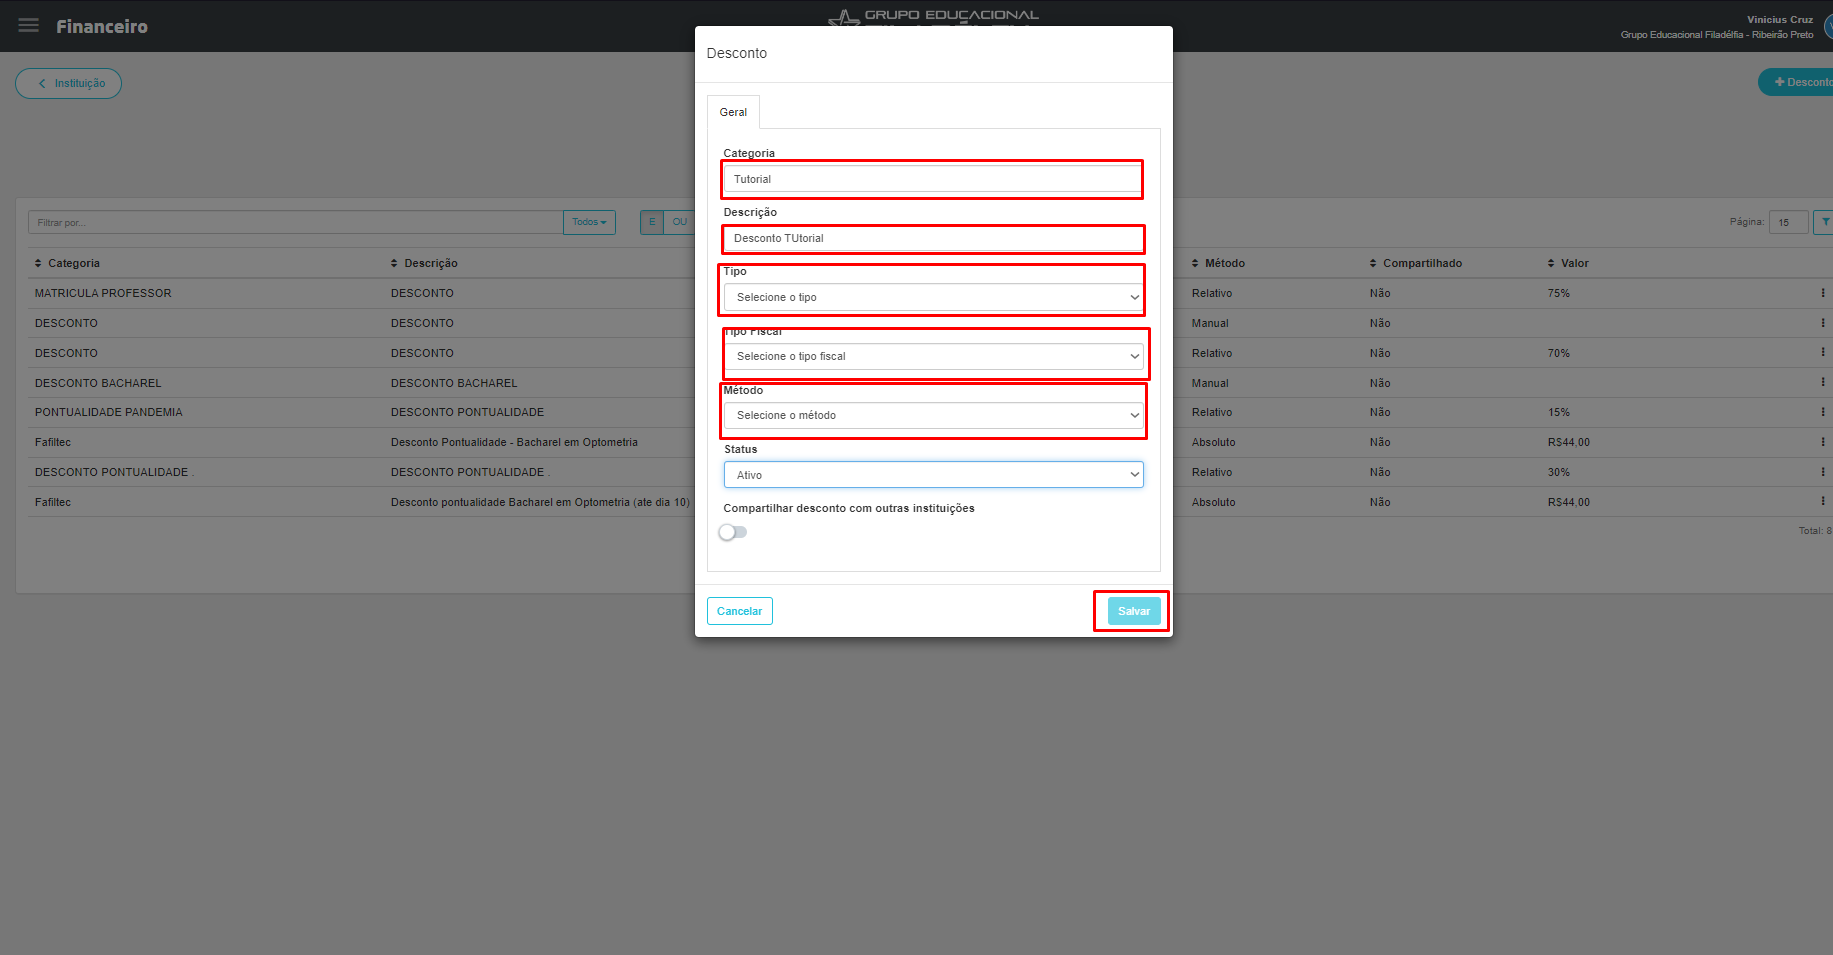1833x955 pixels.
Task: Sort table by Método column arrows
Action: click(x=1195, y=263)
